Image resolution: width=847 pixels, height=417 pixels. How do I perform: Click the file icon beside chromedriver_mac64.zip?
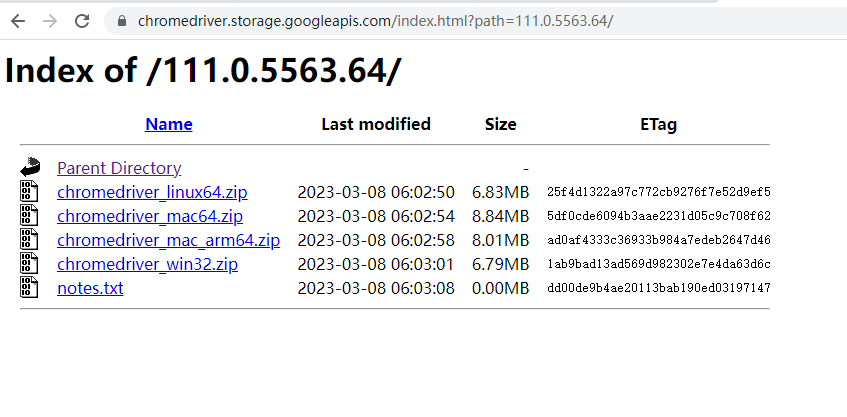(29, 215)
